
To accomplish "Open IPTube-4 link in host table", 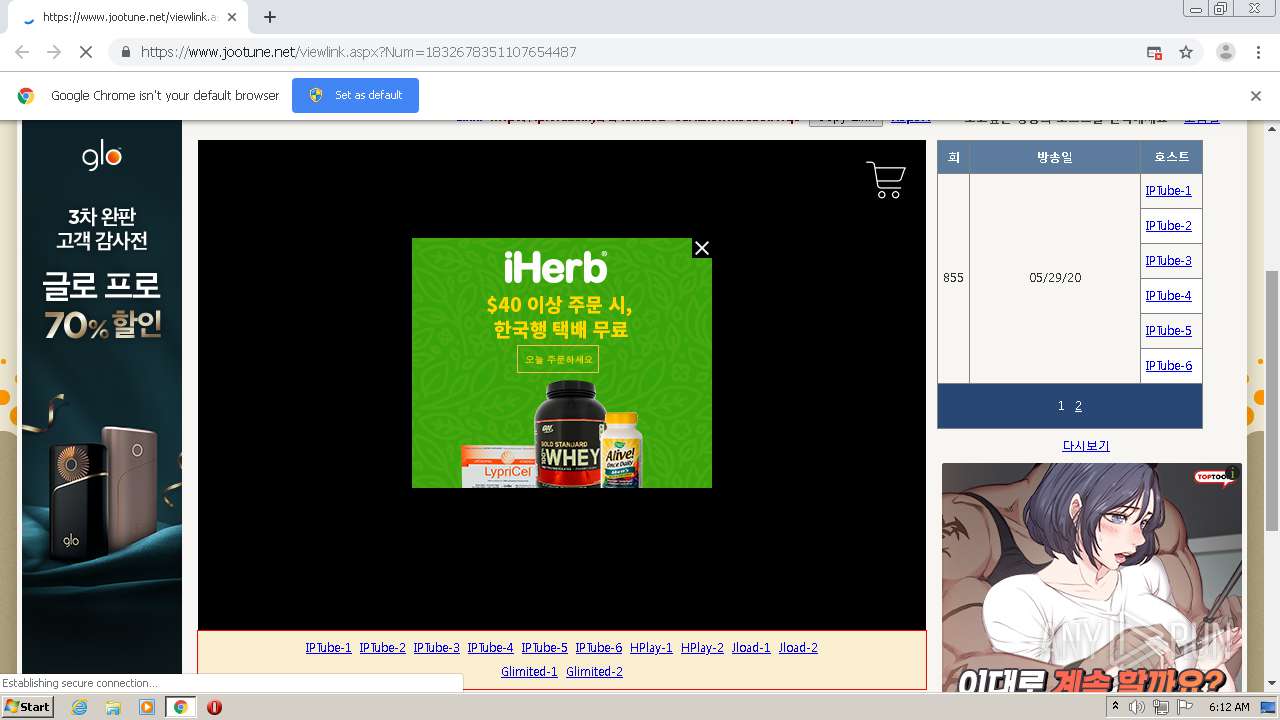I will tap(1168, 296).
